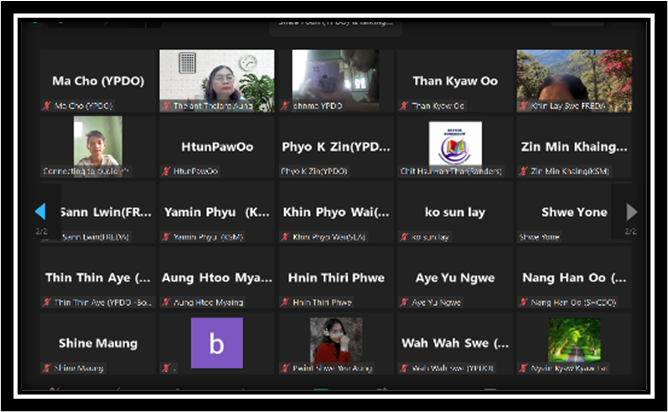Select Sann Lwin(FR... participant tile
Screen dimensions: 668x412
pyautogui.click(x=98, y=212)
